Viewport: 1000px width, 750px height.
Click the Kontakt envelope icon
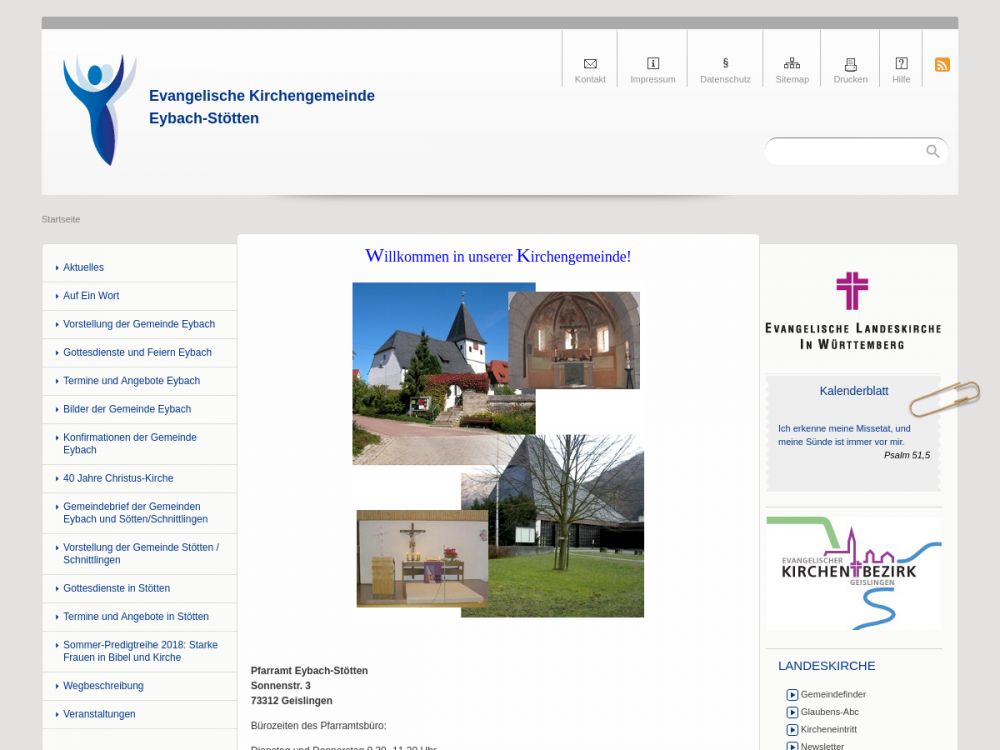590,64
